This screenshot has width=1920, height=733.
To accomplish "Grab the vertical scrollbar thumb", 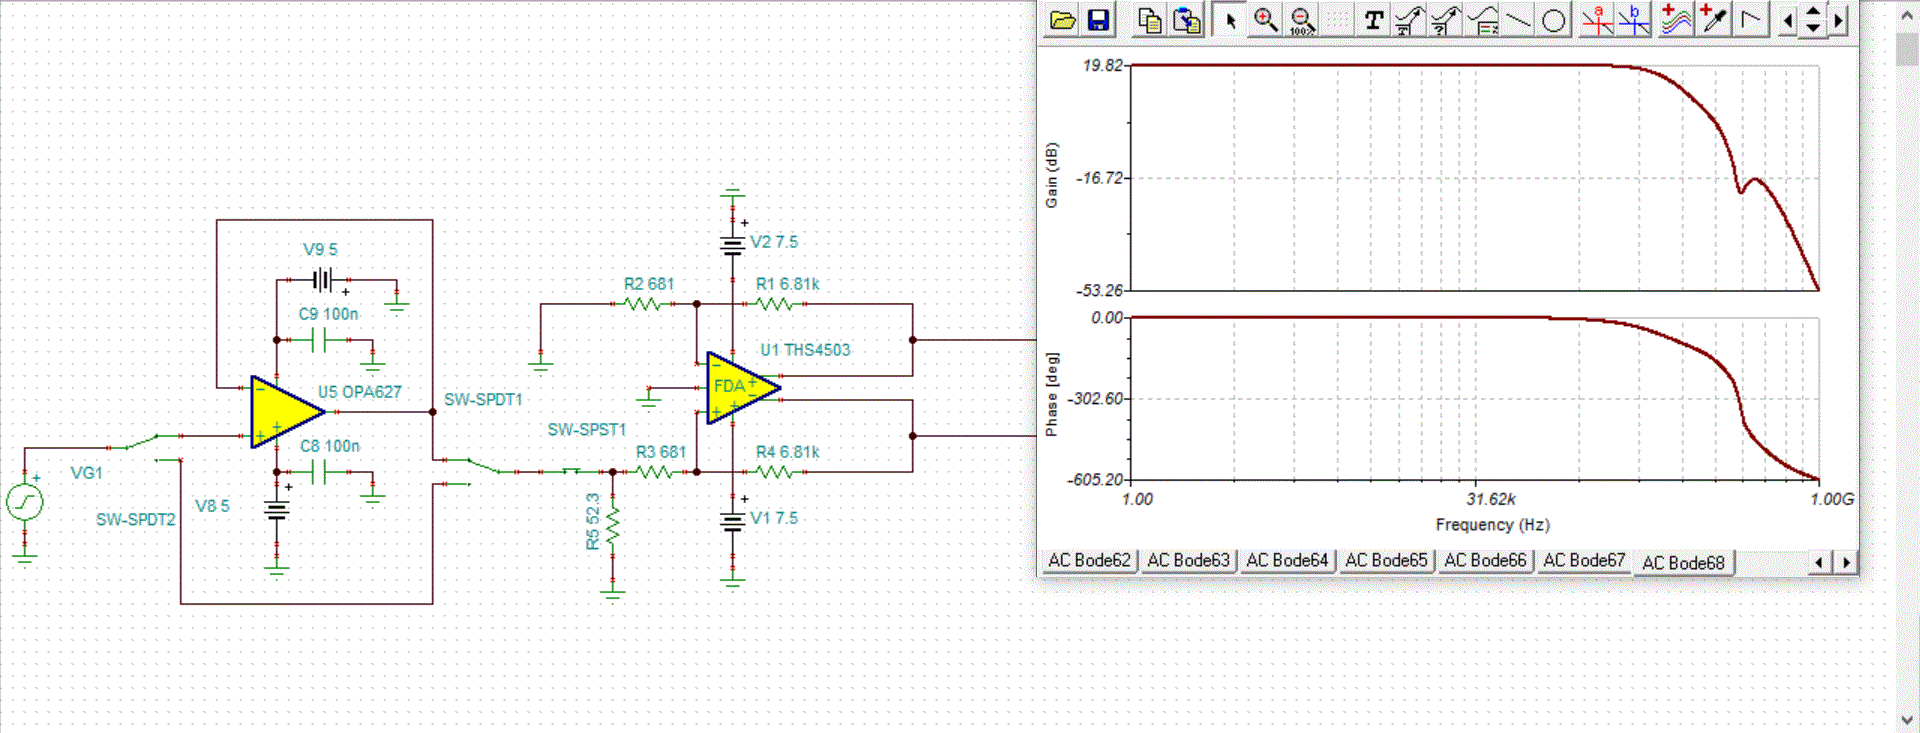I will (1907, 49).
